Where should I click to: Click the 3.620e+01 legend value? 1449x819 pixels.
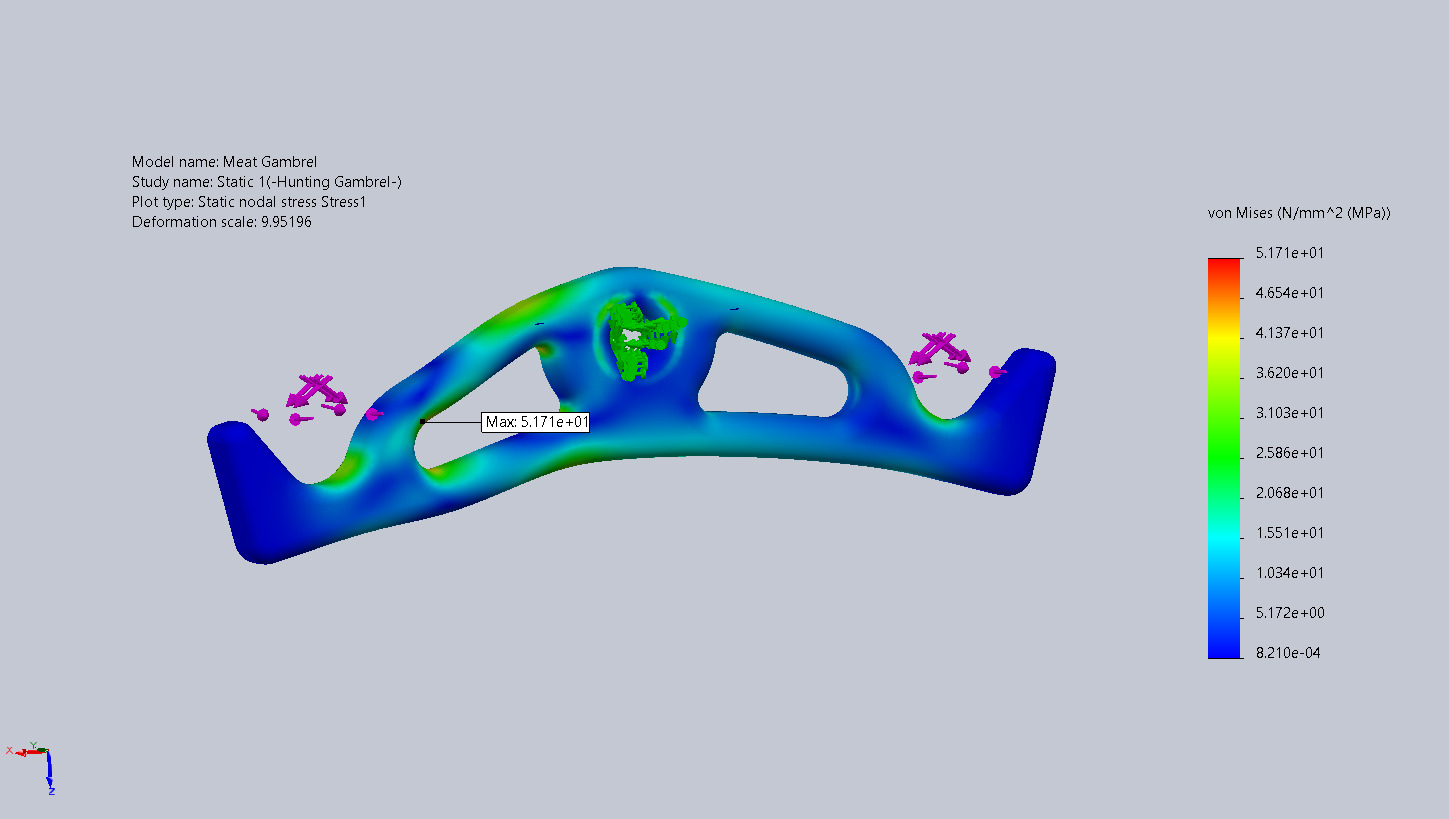(1290, 373)
